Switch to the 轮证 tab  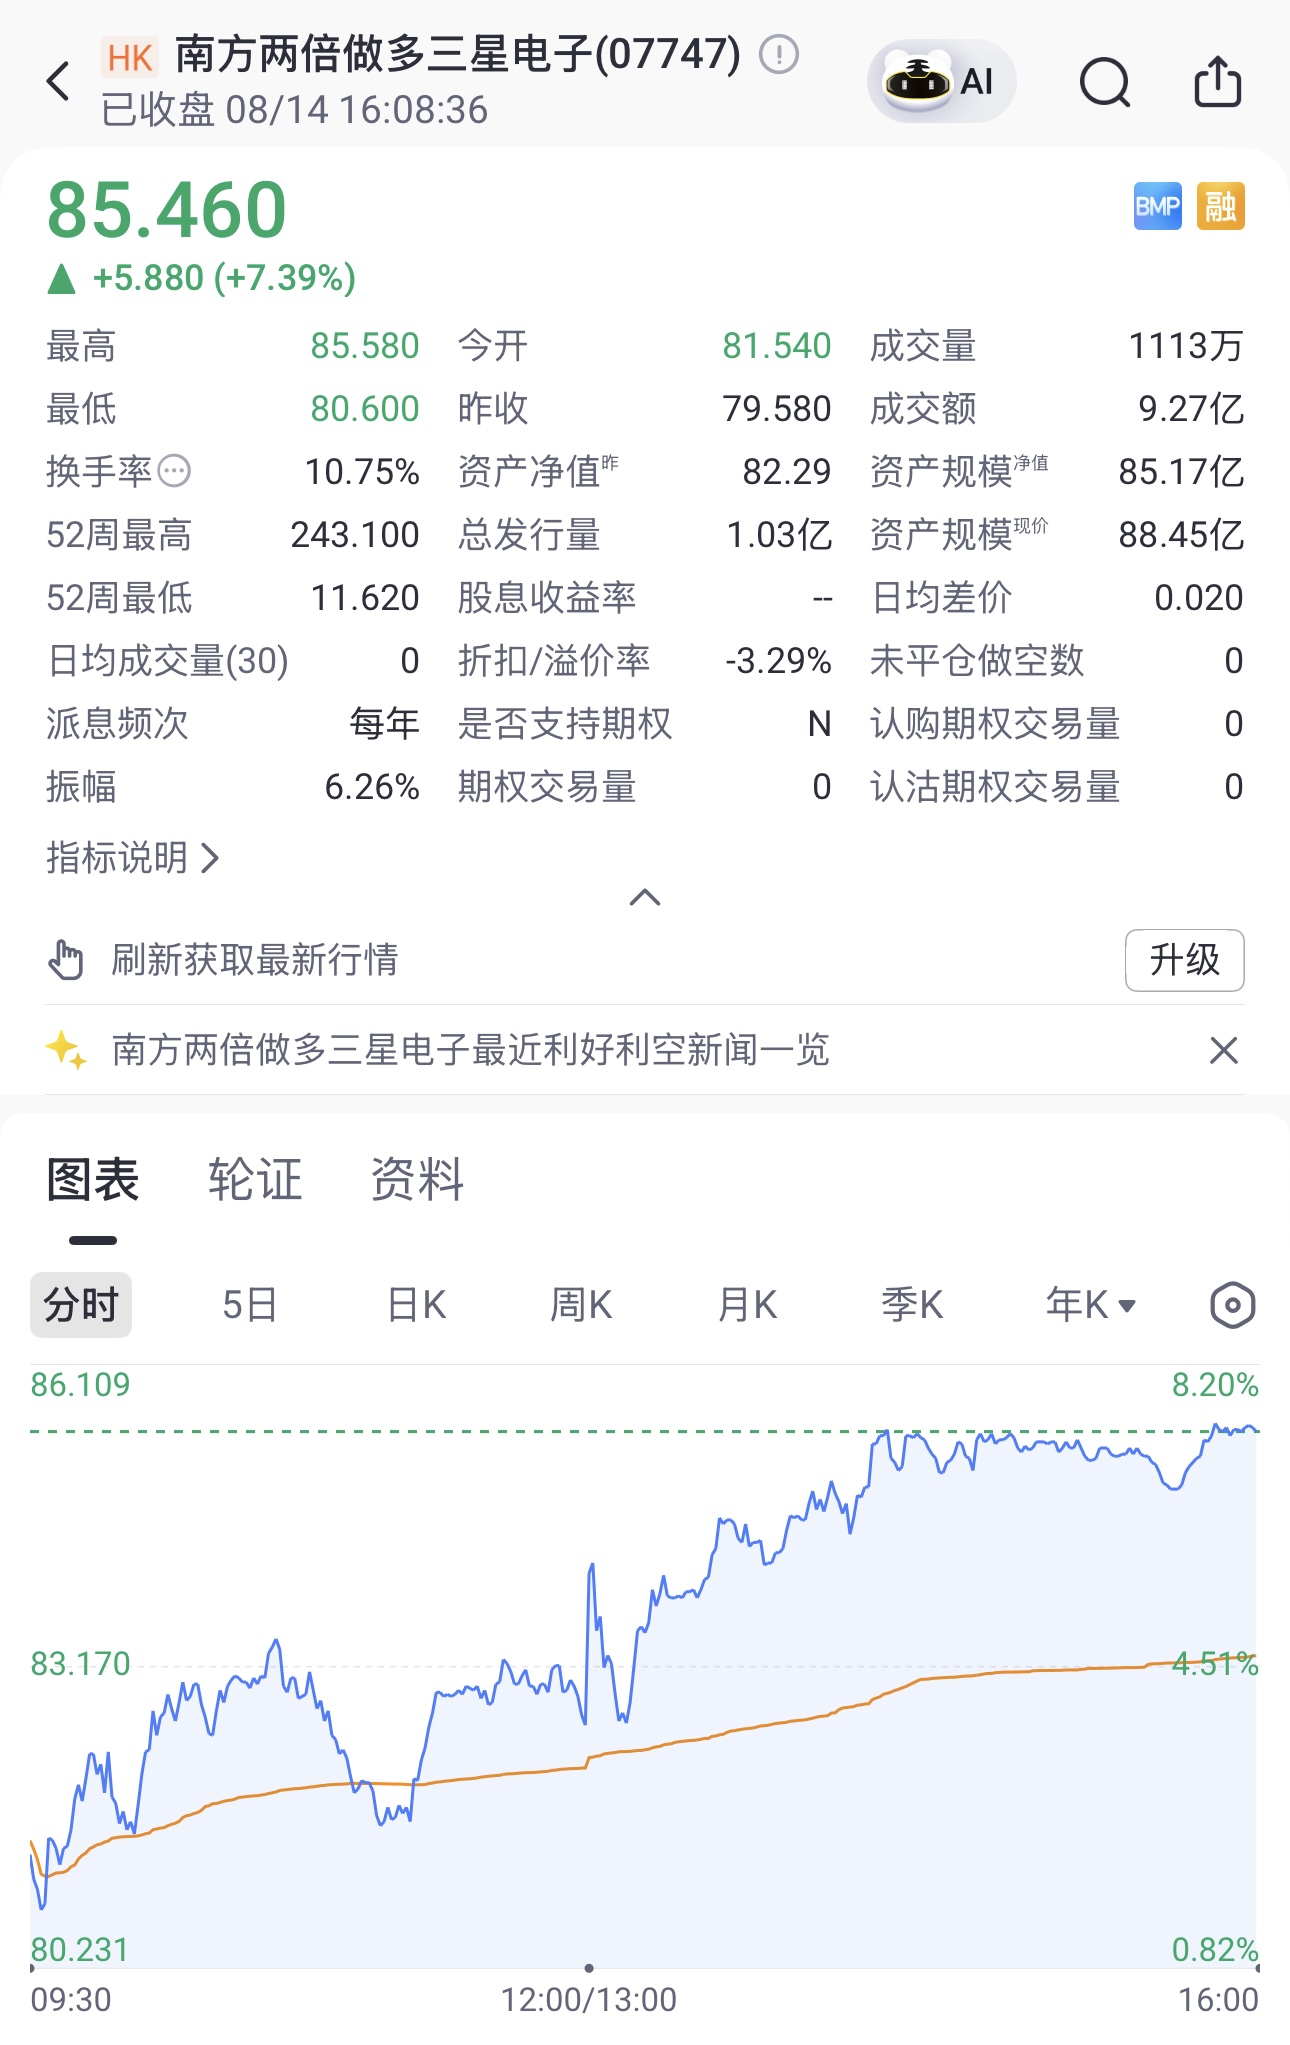pyautogui.click(x=255, y=1180)
